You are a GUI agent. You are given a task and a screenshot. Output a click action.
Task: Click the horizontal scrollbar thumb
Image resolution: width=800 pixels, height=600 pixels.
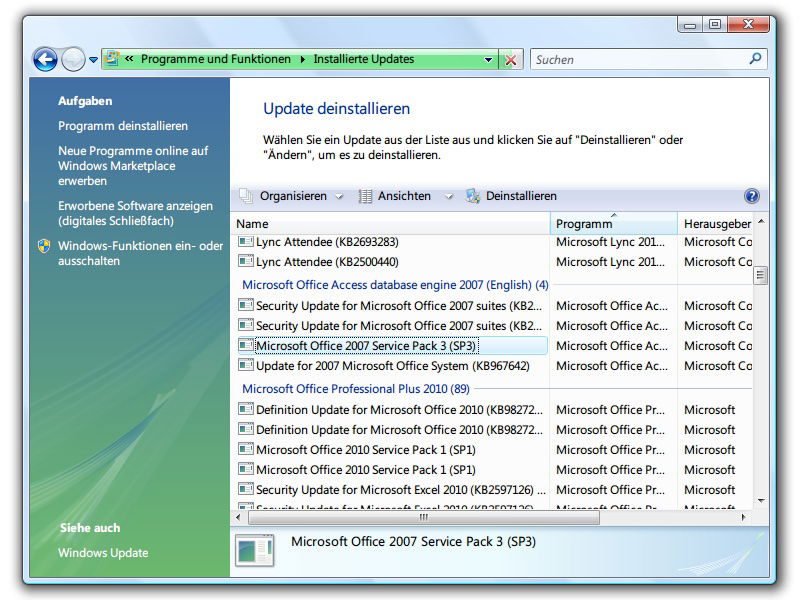(423, 517)
